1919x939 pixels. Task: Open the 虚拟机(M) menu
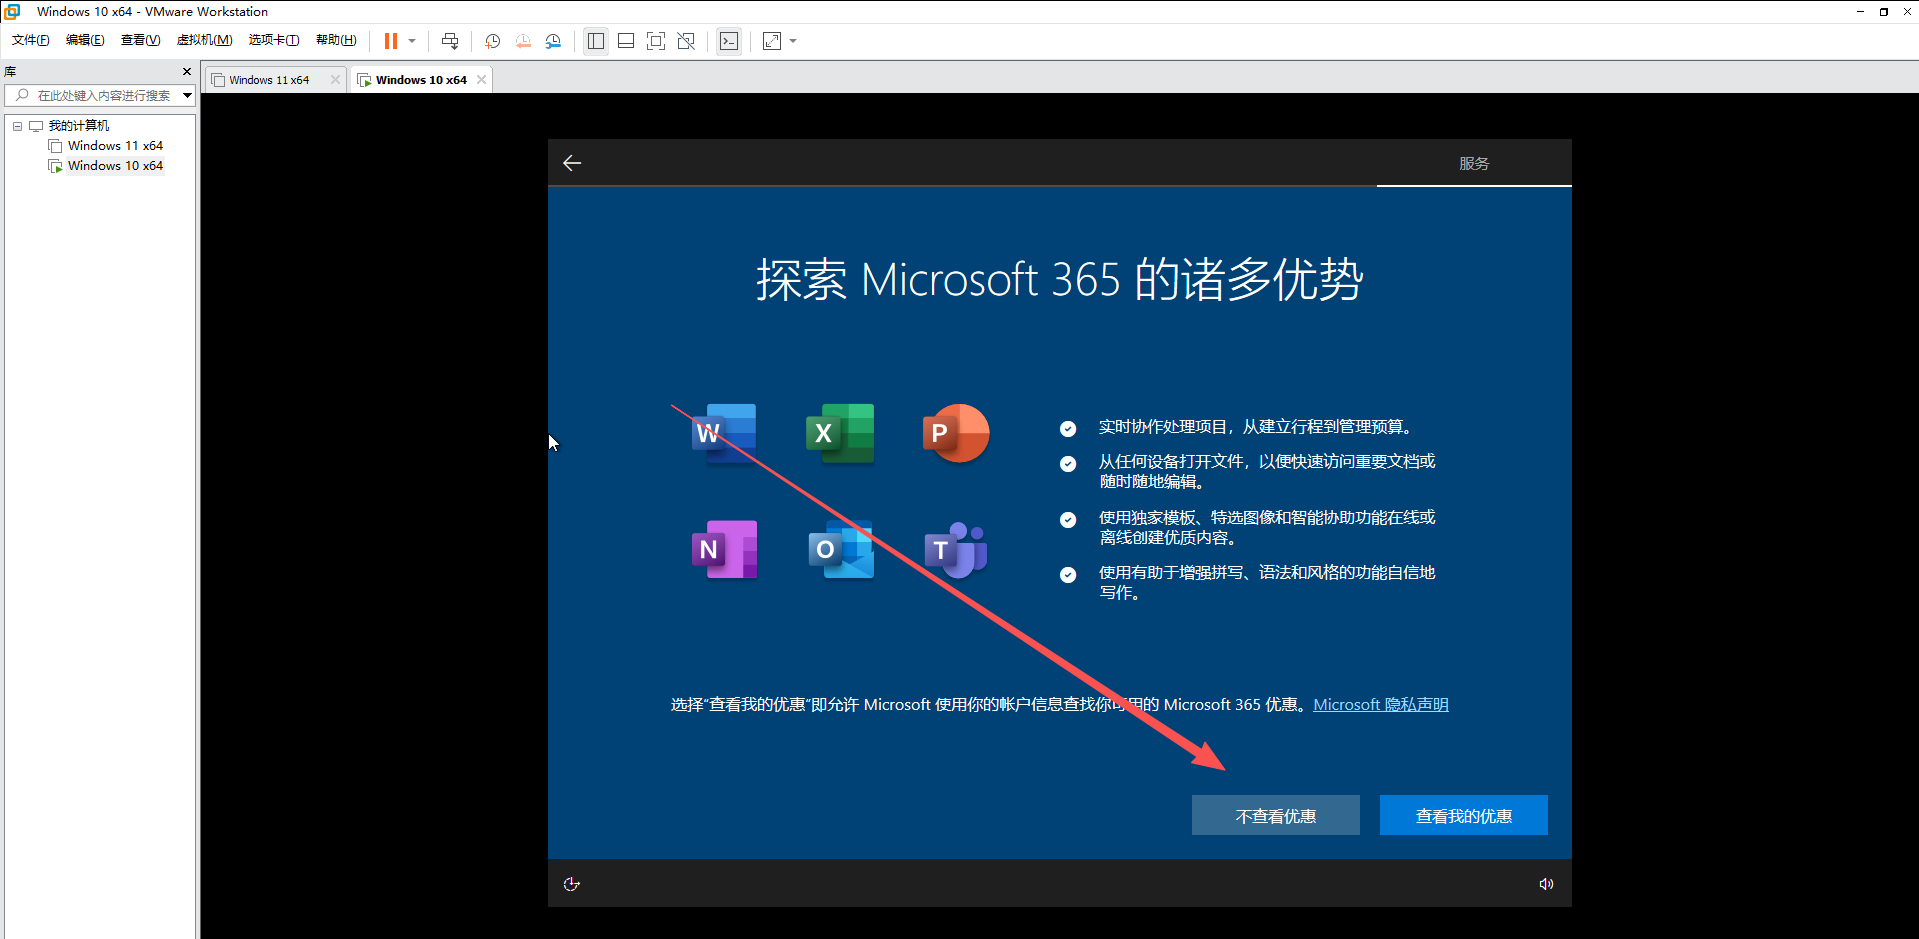204,40
